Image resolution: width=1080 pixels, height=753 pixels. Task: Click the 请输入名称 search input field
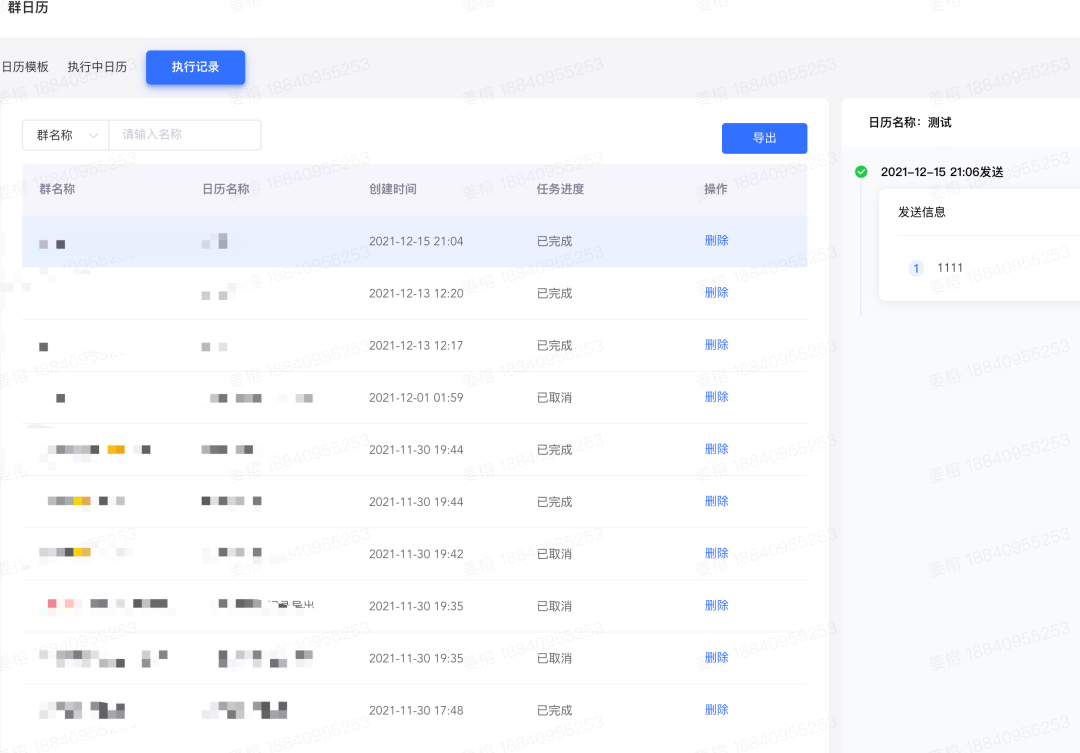pos(184,135)
